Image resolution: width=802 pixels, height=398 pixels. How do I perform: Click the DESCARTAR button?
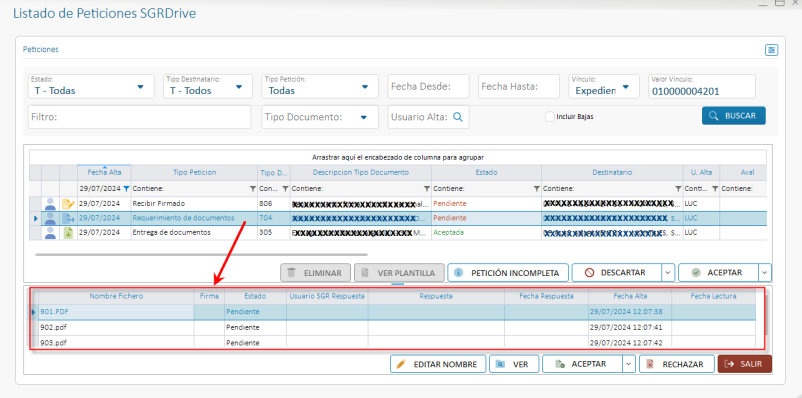click(617, 273)
